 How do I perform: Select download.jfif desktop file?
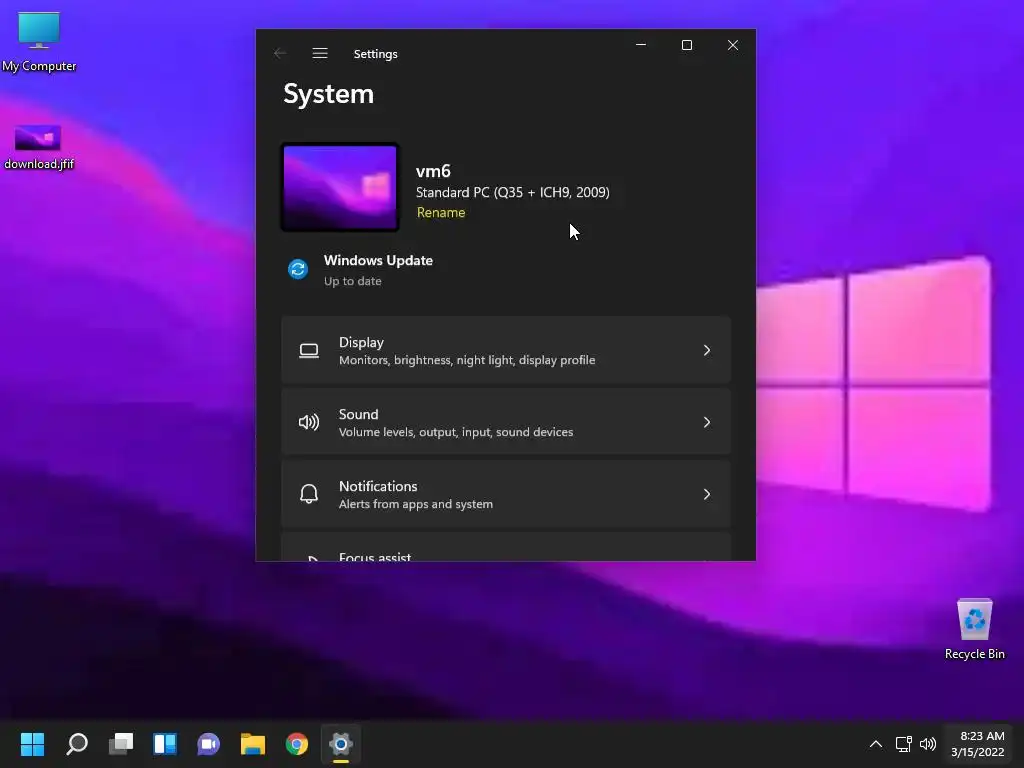pos(39,148)
